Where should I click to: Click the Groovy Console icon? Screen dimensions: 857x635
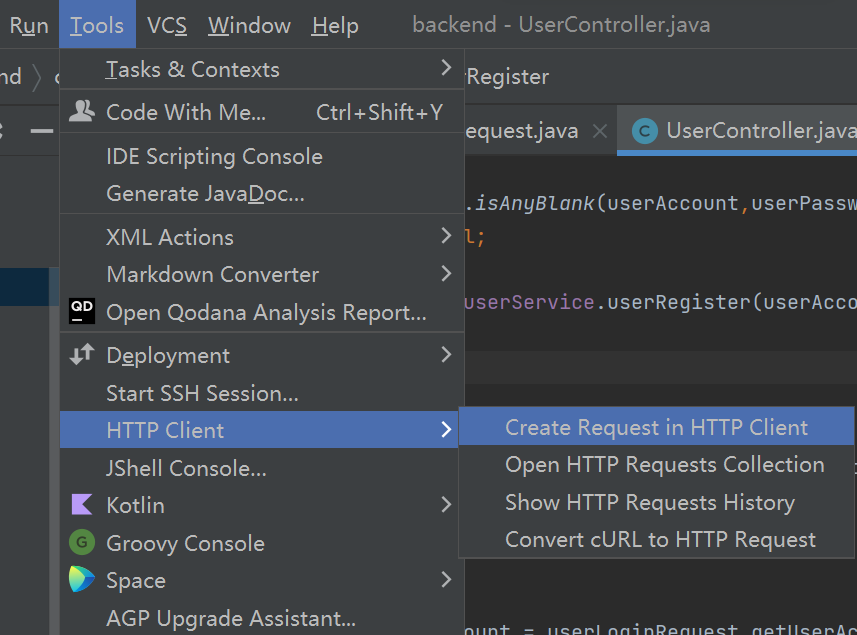click(82, 543)
